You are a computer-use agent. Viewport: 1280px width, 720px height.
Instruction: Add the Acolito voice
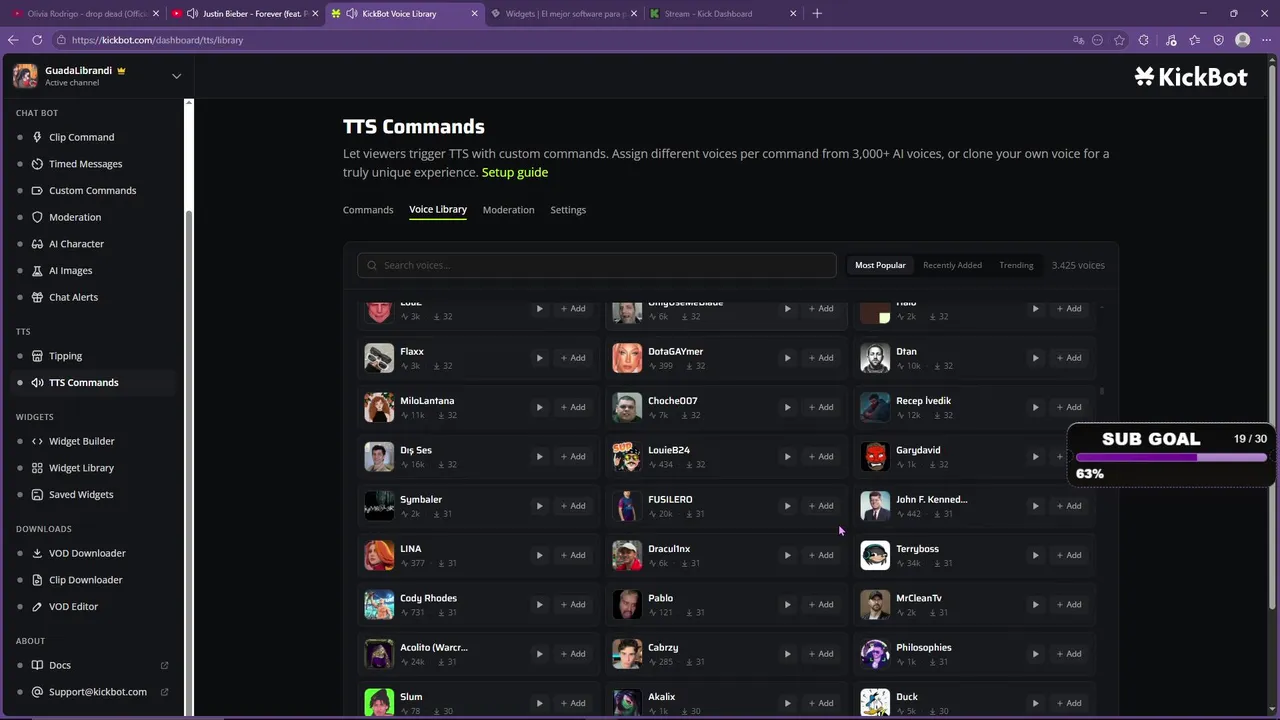click(x=573, y=654)
